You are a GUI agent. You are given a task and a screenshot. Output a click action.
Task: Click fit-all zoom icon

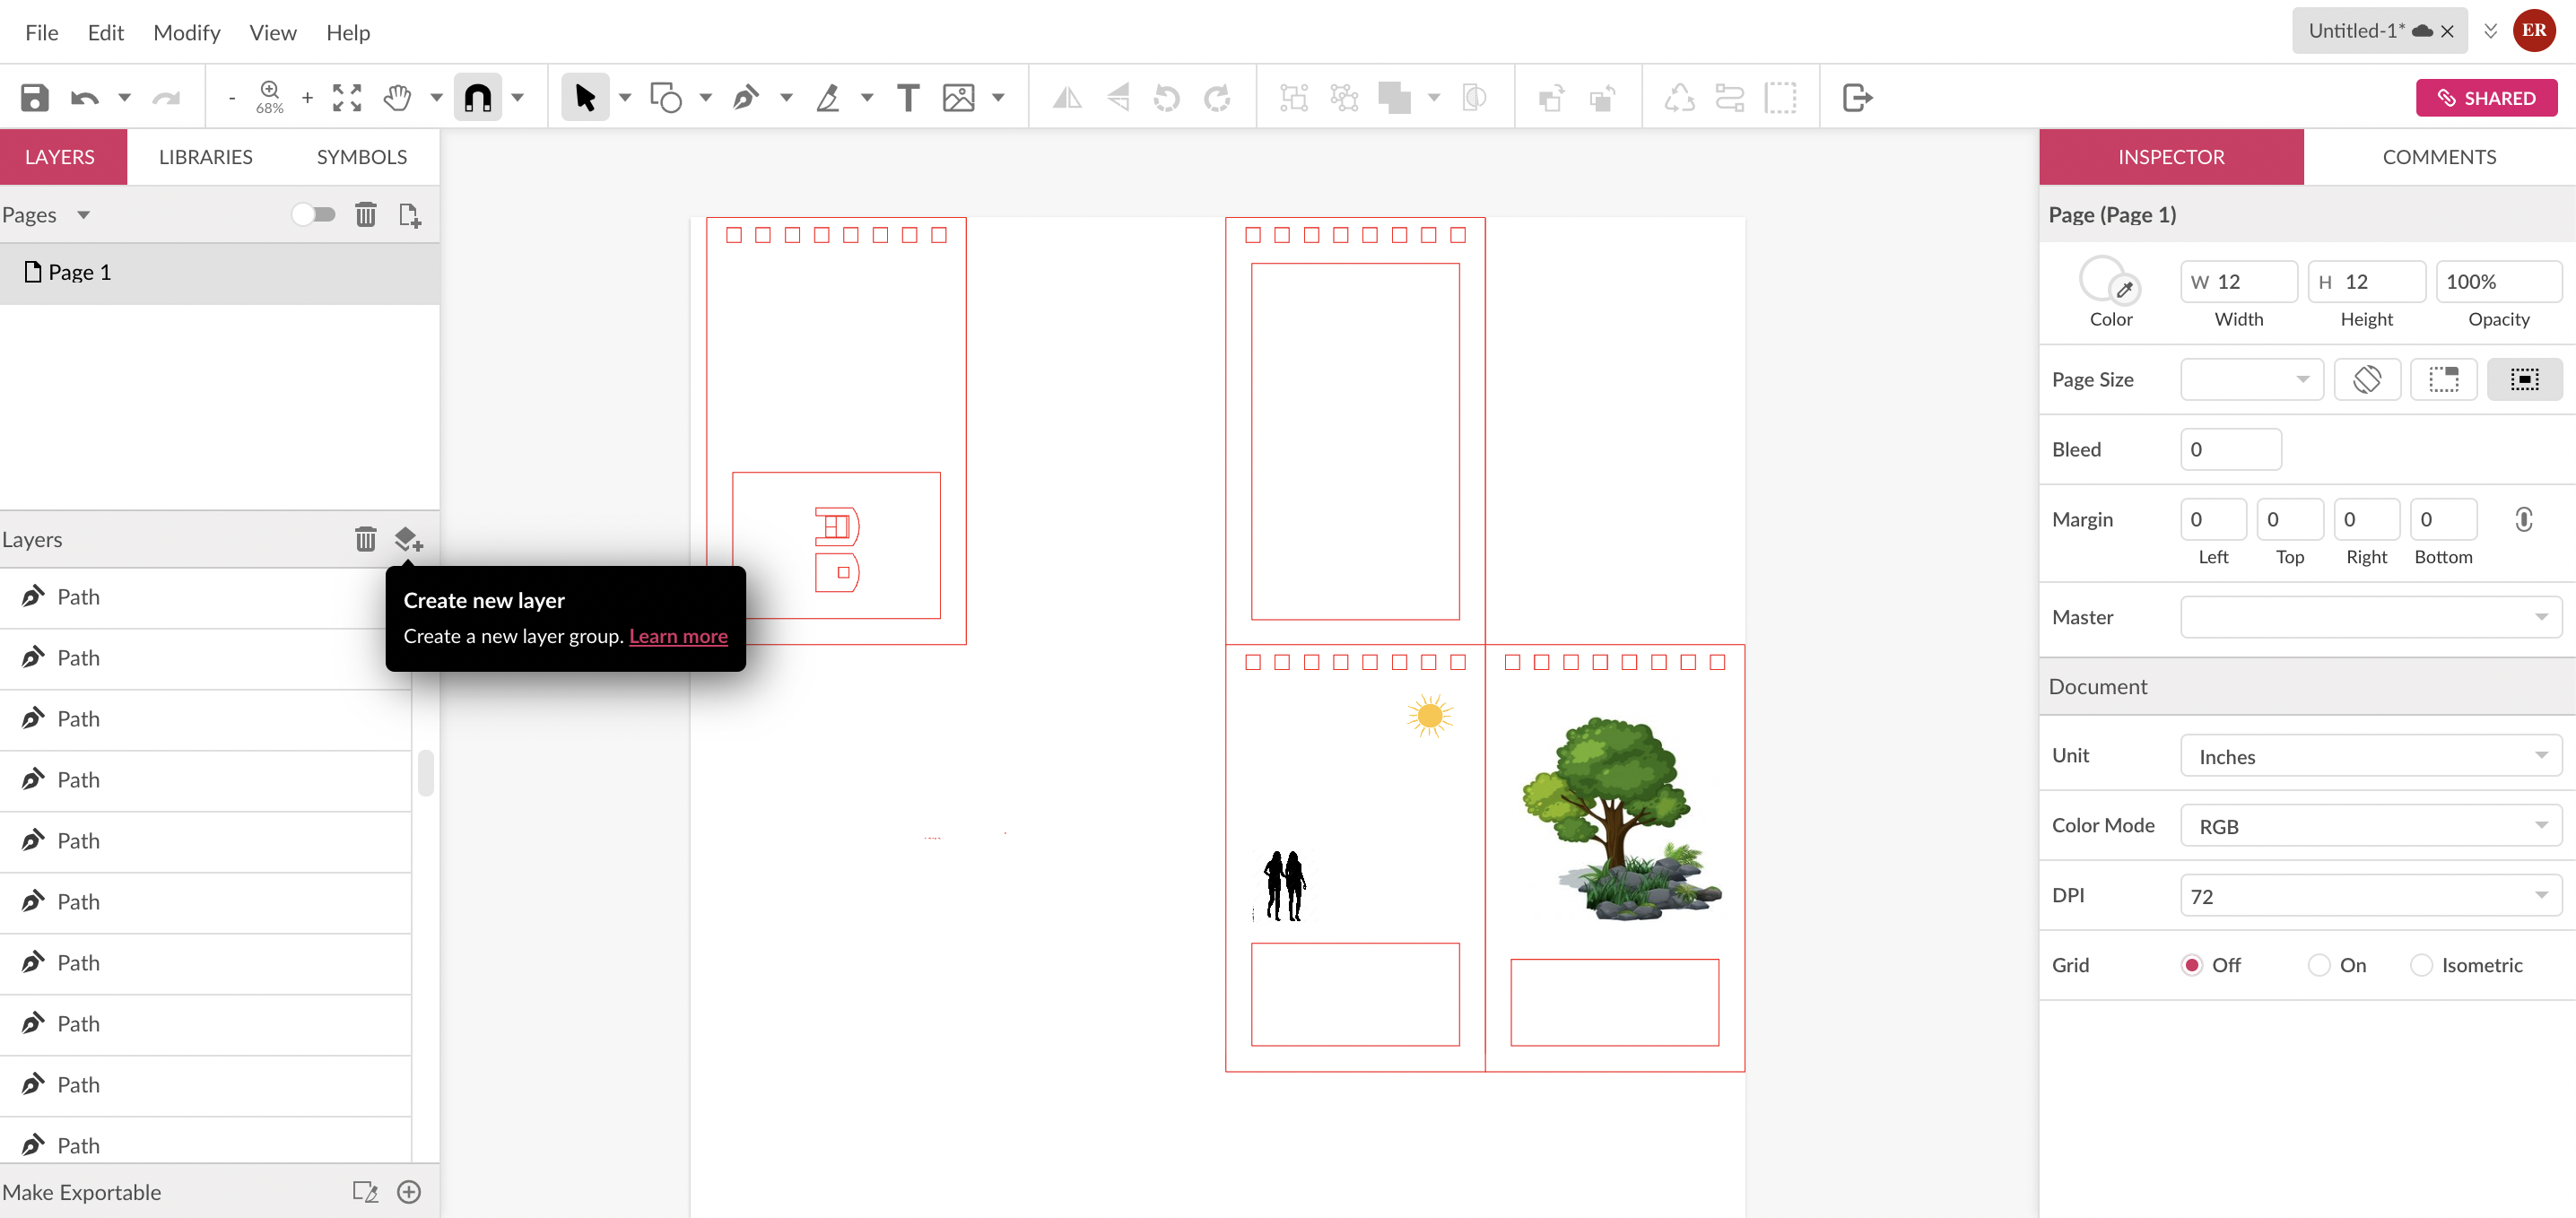(347, 98)
